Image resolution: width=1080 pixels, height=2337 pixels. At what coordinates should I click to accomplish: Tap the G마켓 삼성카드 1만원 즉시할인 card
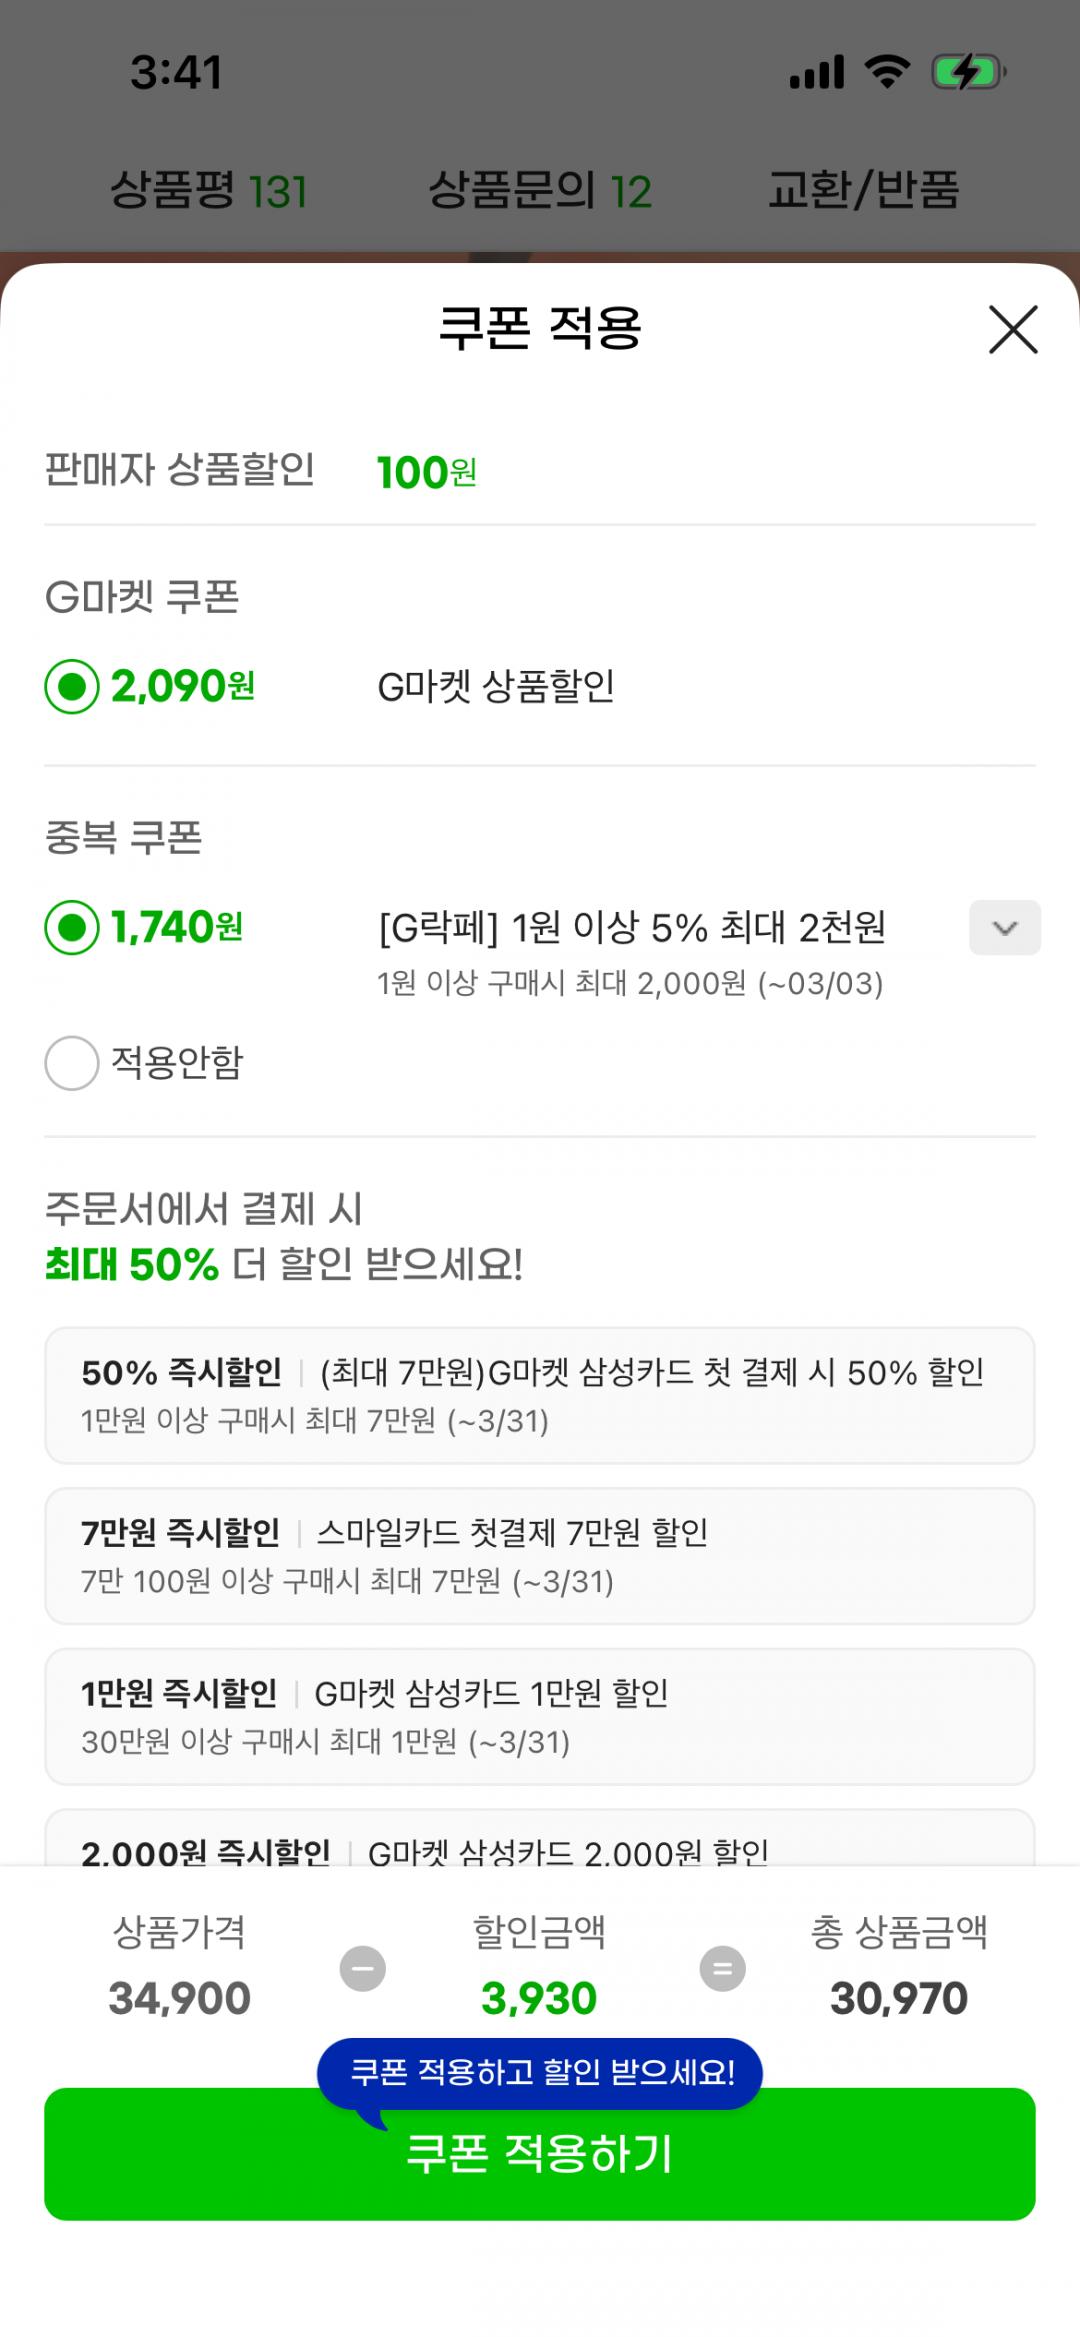[540, 1716]
